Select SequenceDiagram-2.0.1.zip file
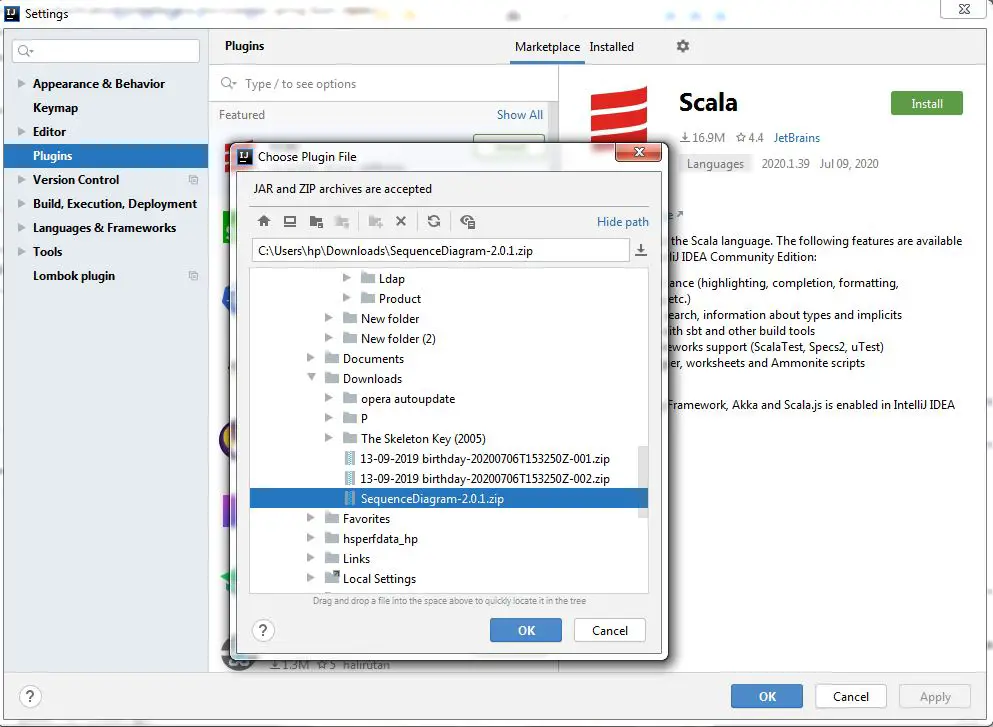993x727 pixels. tap(449, 498)
